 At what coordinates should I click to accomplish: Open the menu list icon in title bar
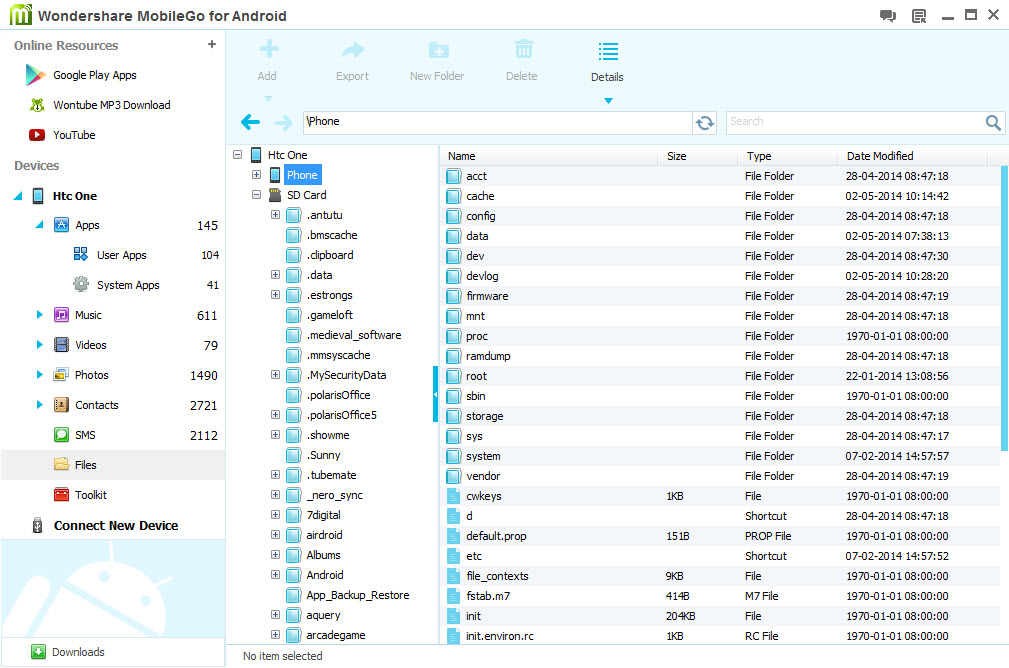click(x=919, y=16)
